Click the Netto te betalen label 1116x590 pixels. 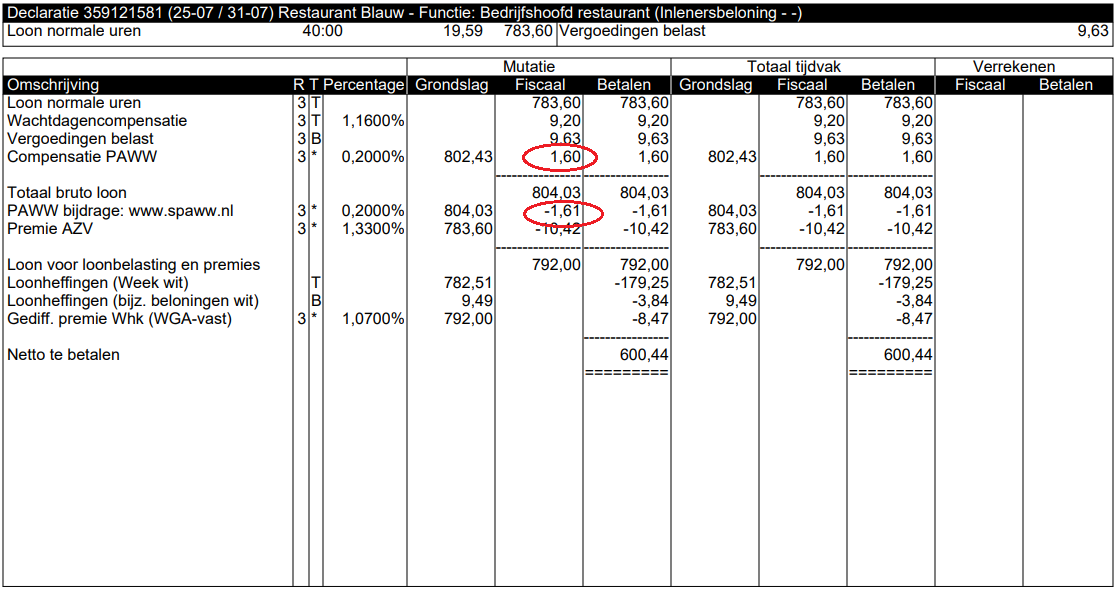63,355
